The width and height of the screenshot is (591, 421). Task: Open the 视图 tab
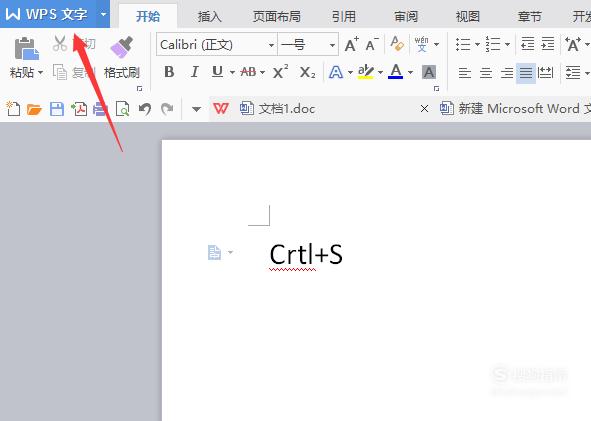(x=468, y=17)
